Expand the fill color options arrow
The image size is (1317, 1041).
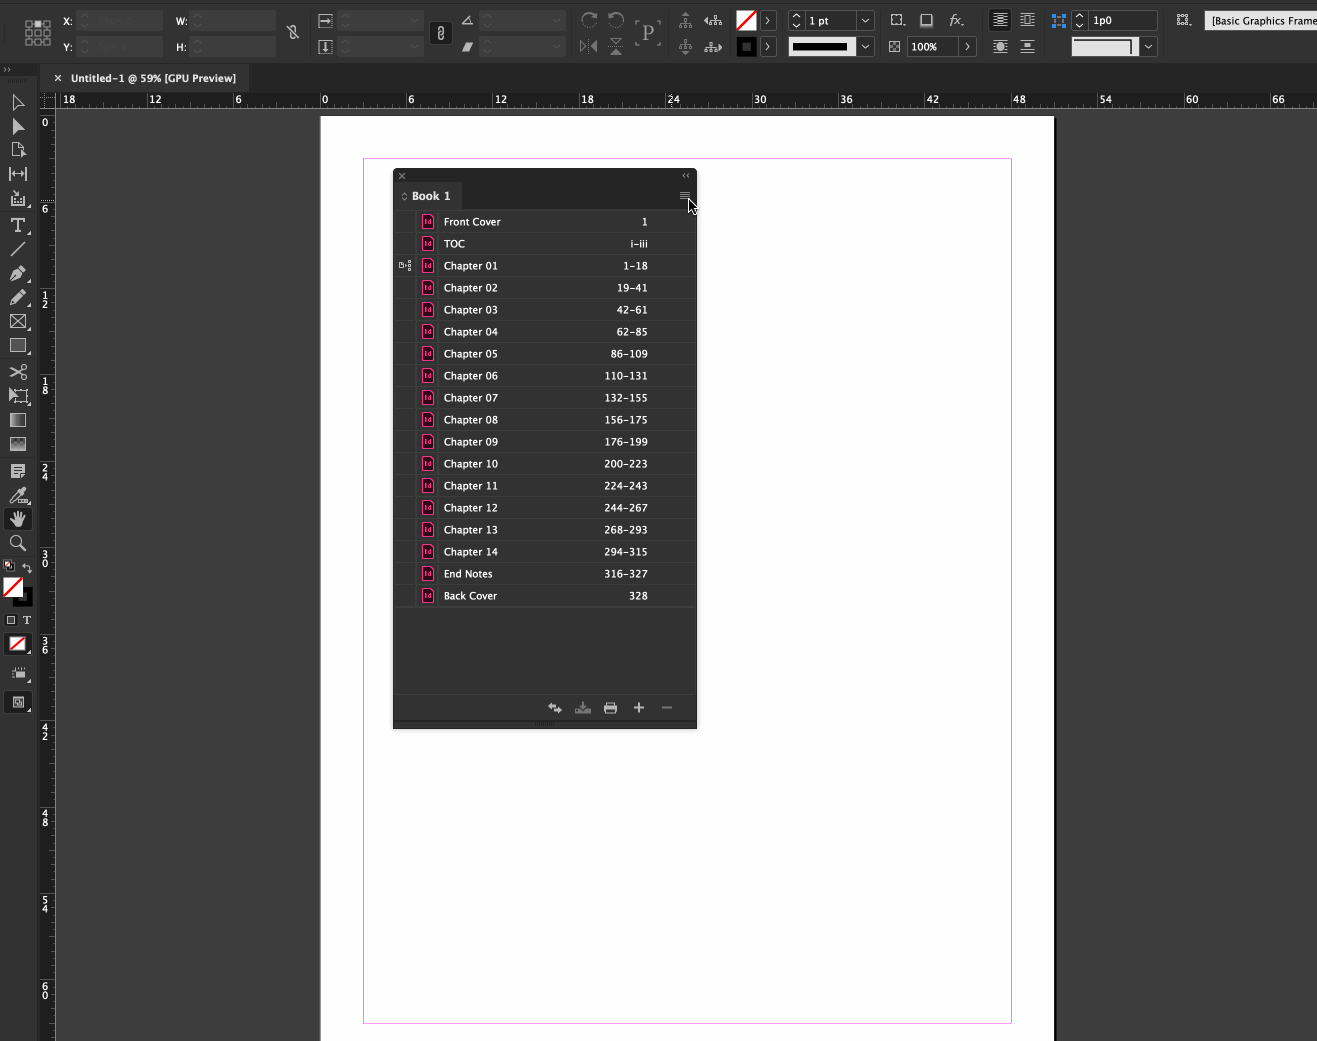click(x=767, y=20)
